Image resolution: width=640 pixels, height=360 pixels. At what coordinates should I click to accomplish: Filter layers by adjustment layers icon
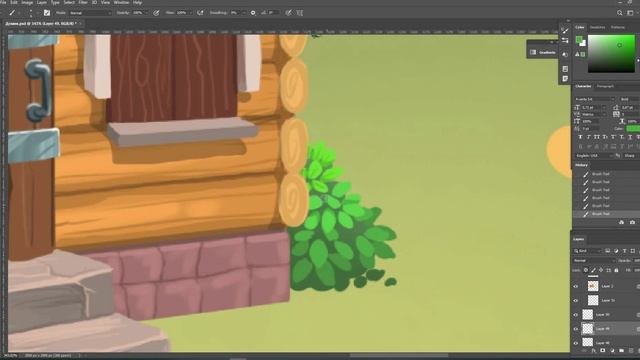coord(616,251)
